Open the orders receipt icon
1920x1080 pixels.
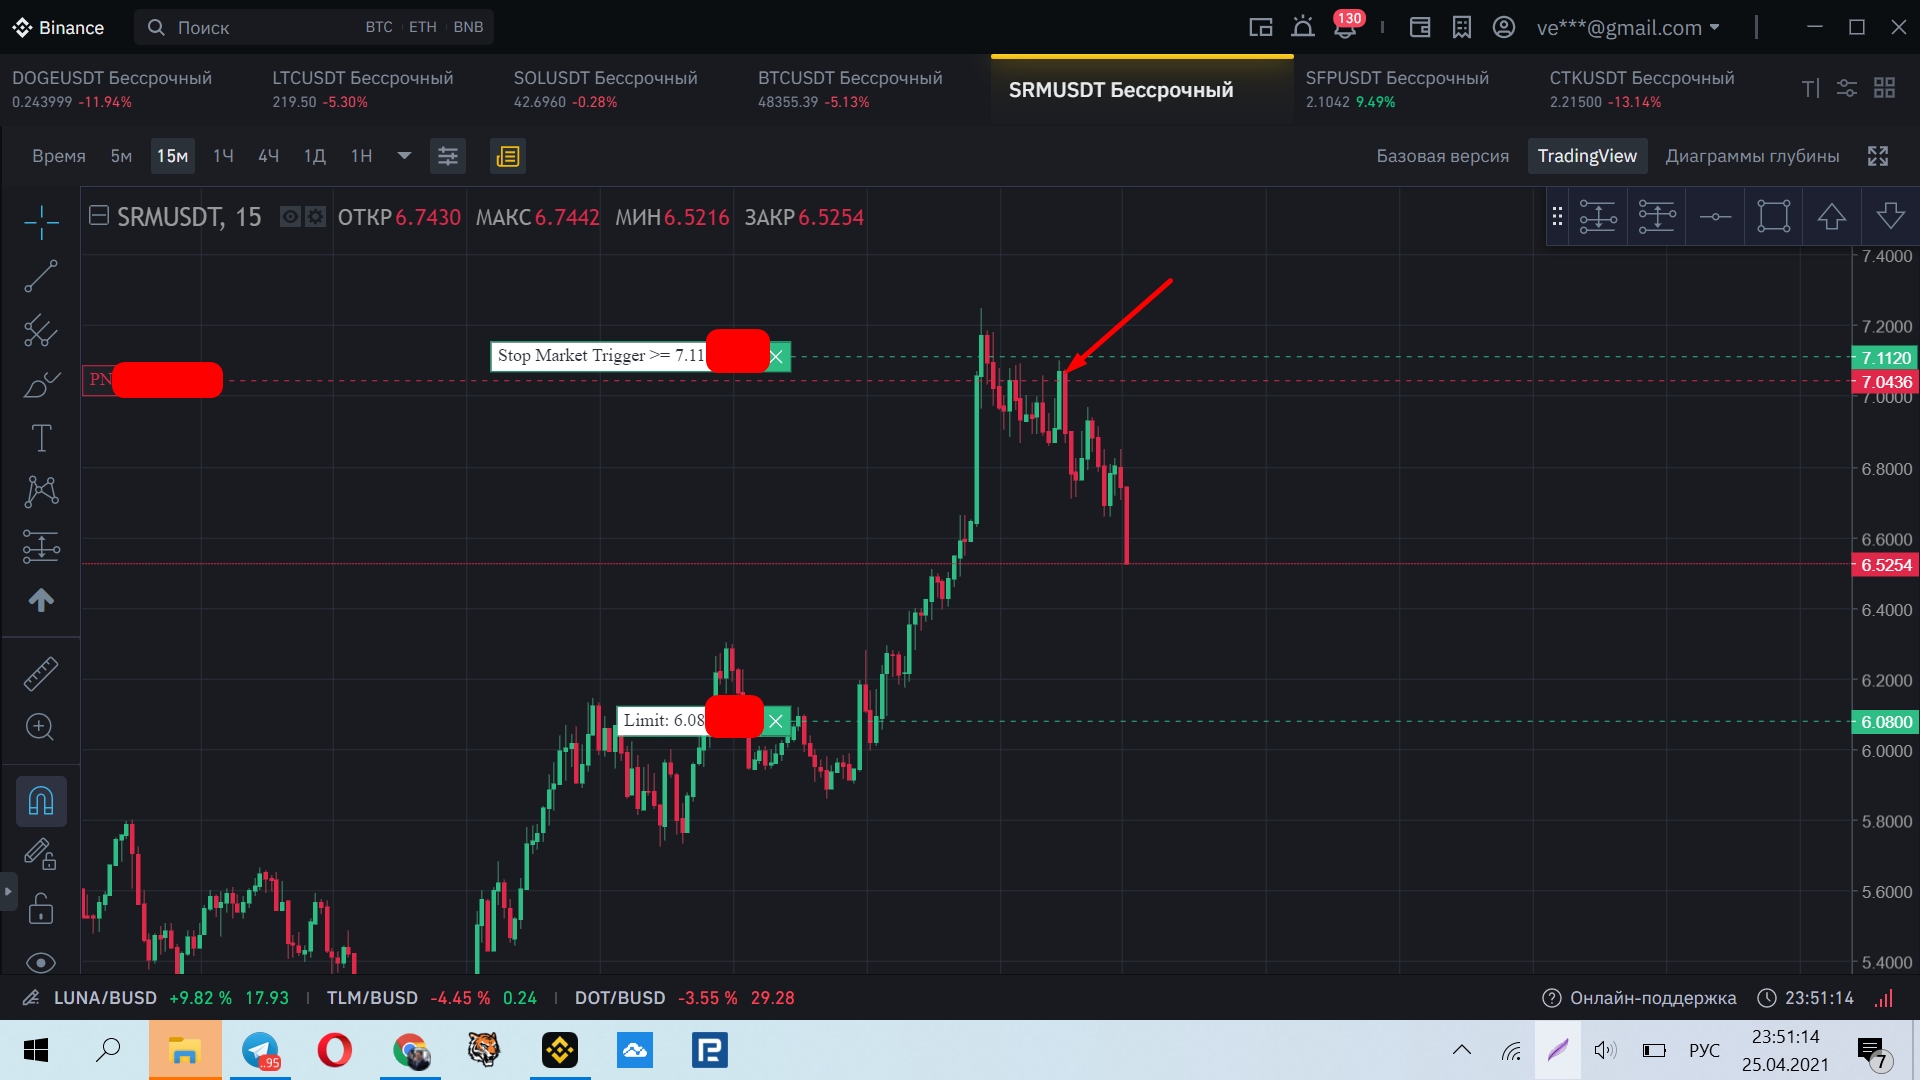pyautogui.click(x=1461, y=27)
